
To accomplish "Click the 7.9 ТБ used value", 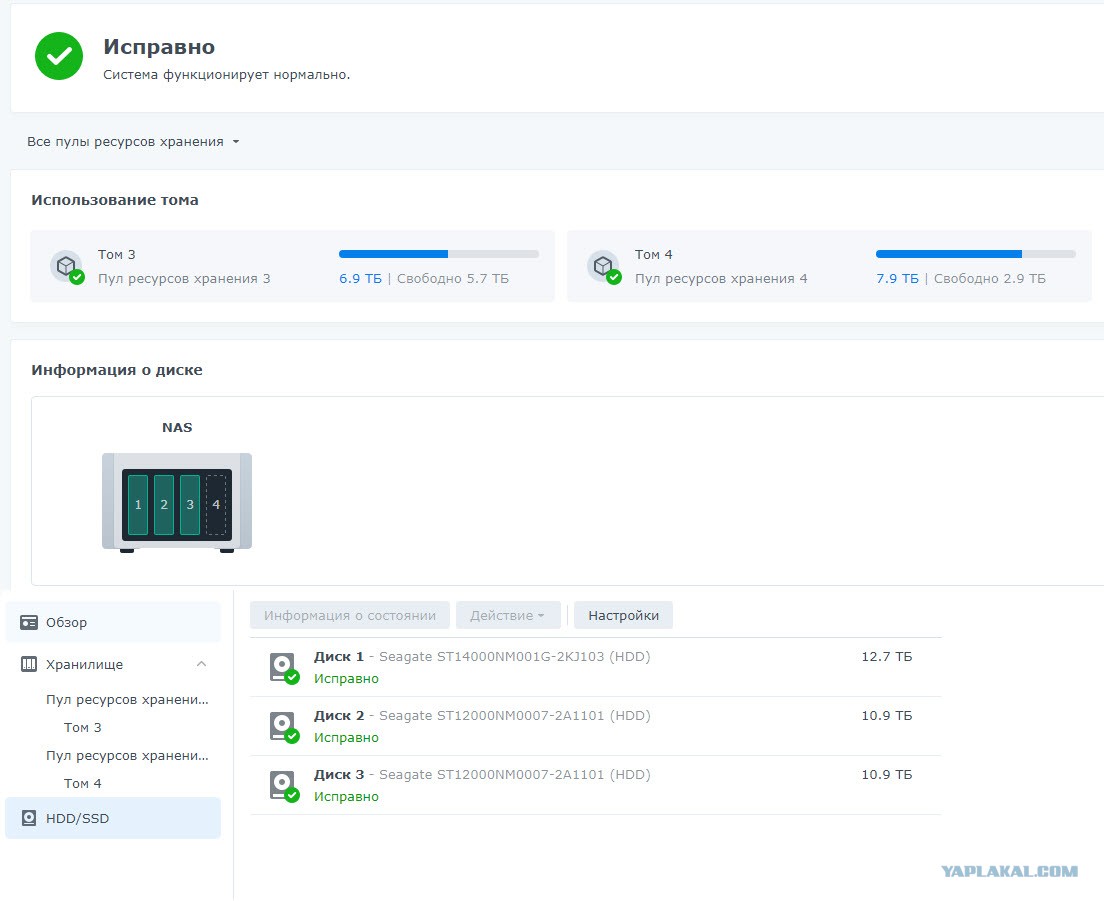I will pos(897,279).
